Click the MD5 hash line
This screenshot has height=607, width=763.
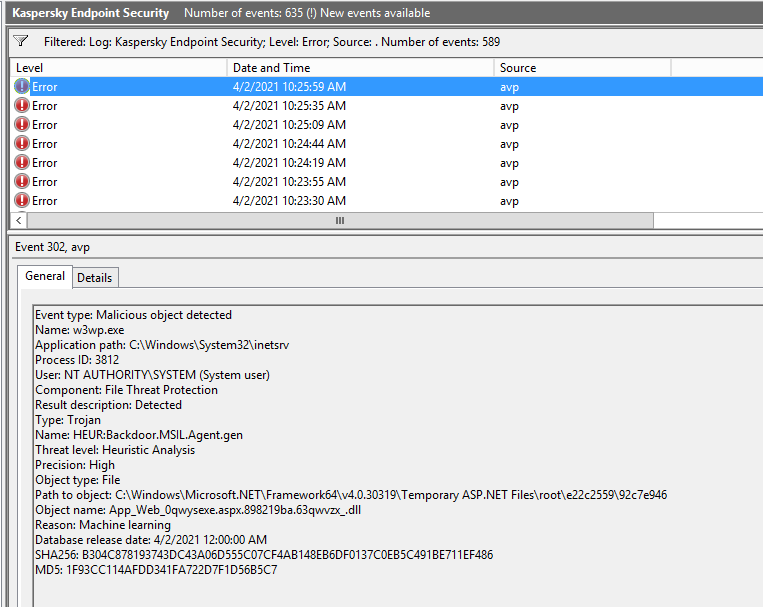coord(156,570)
